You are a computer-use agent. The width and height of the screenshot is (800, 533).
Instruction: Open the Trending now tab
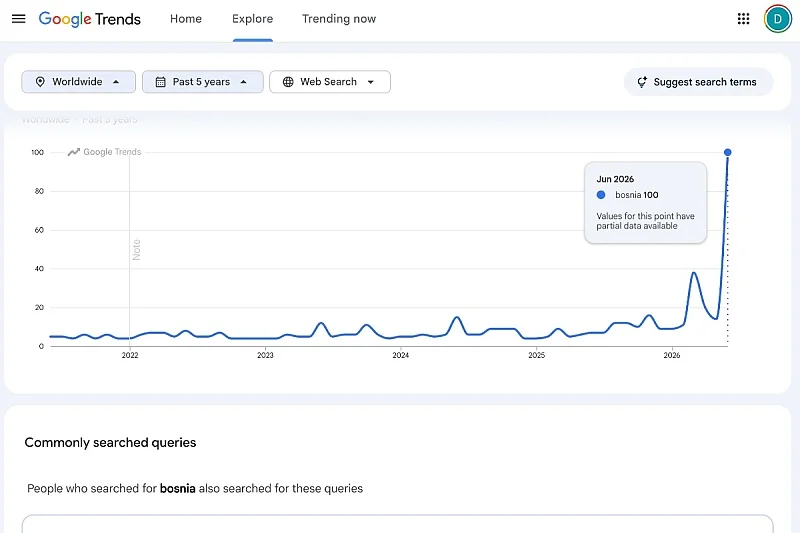tap(339, 19)
